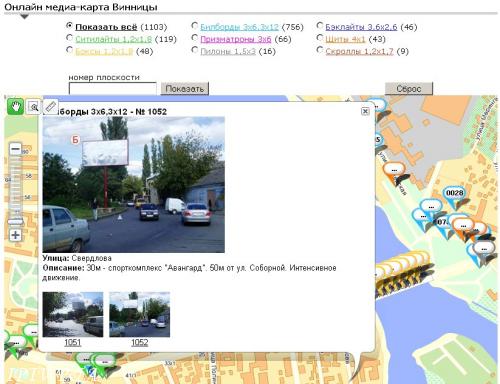Focus the номер плоскости input field
The image size is (500, 384).
tap(112, 89)
